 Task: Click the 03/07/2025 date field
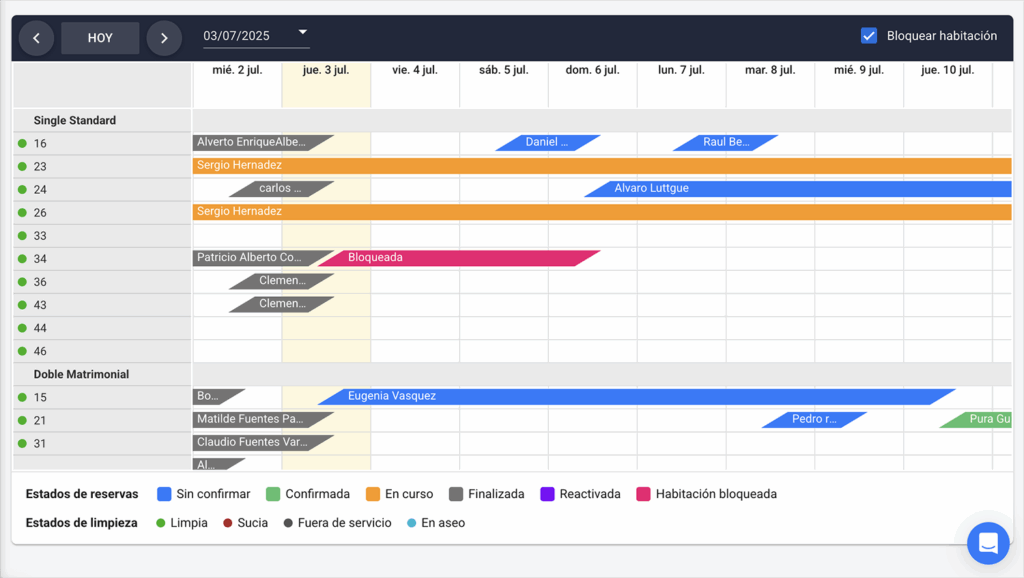click(245, 36)
